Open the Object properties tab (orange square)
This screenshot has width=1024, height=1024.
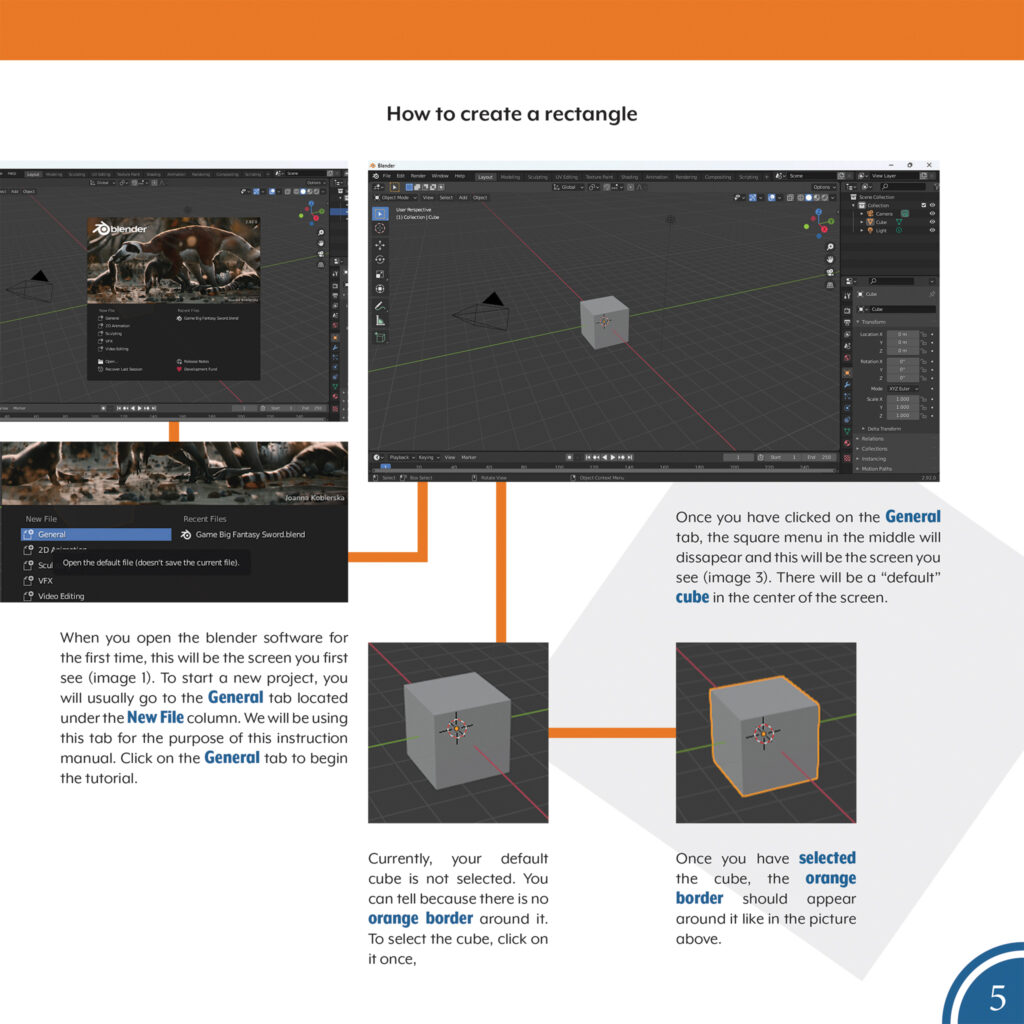click(x=847, y=373)
